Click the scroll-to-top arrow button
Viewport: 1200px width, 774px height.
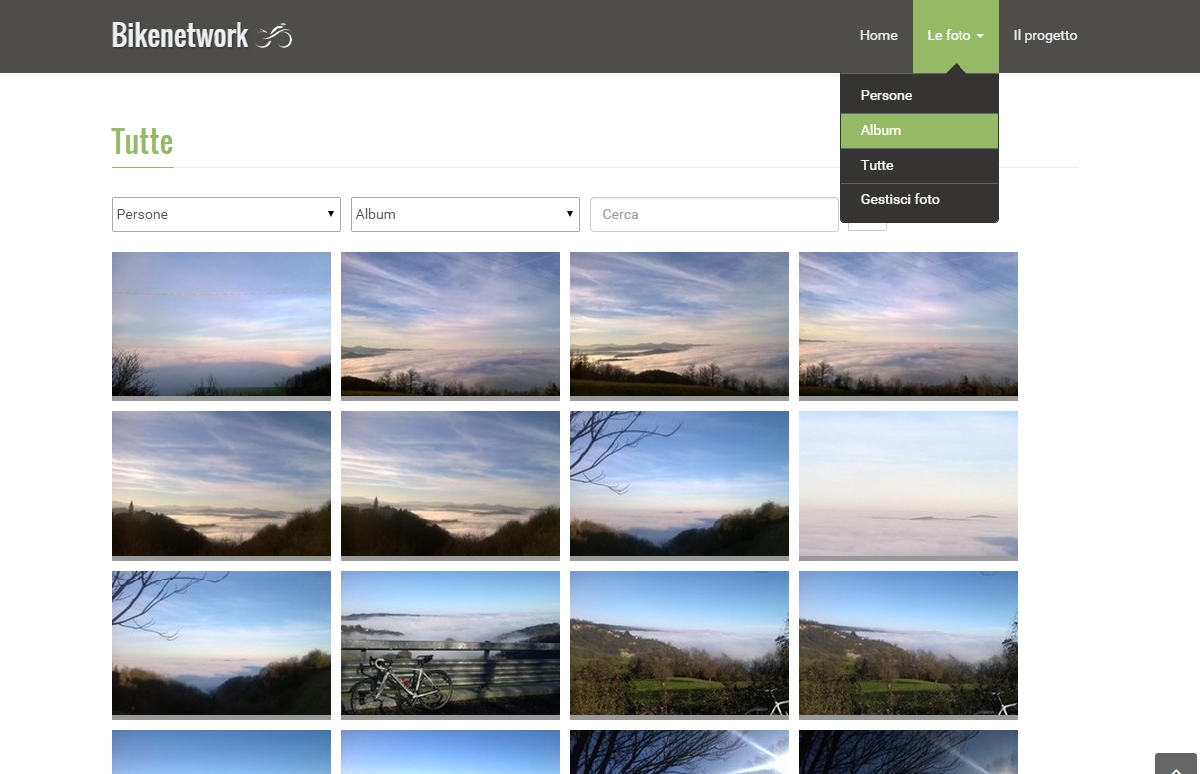point(1176,764)
